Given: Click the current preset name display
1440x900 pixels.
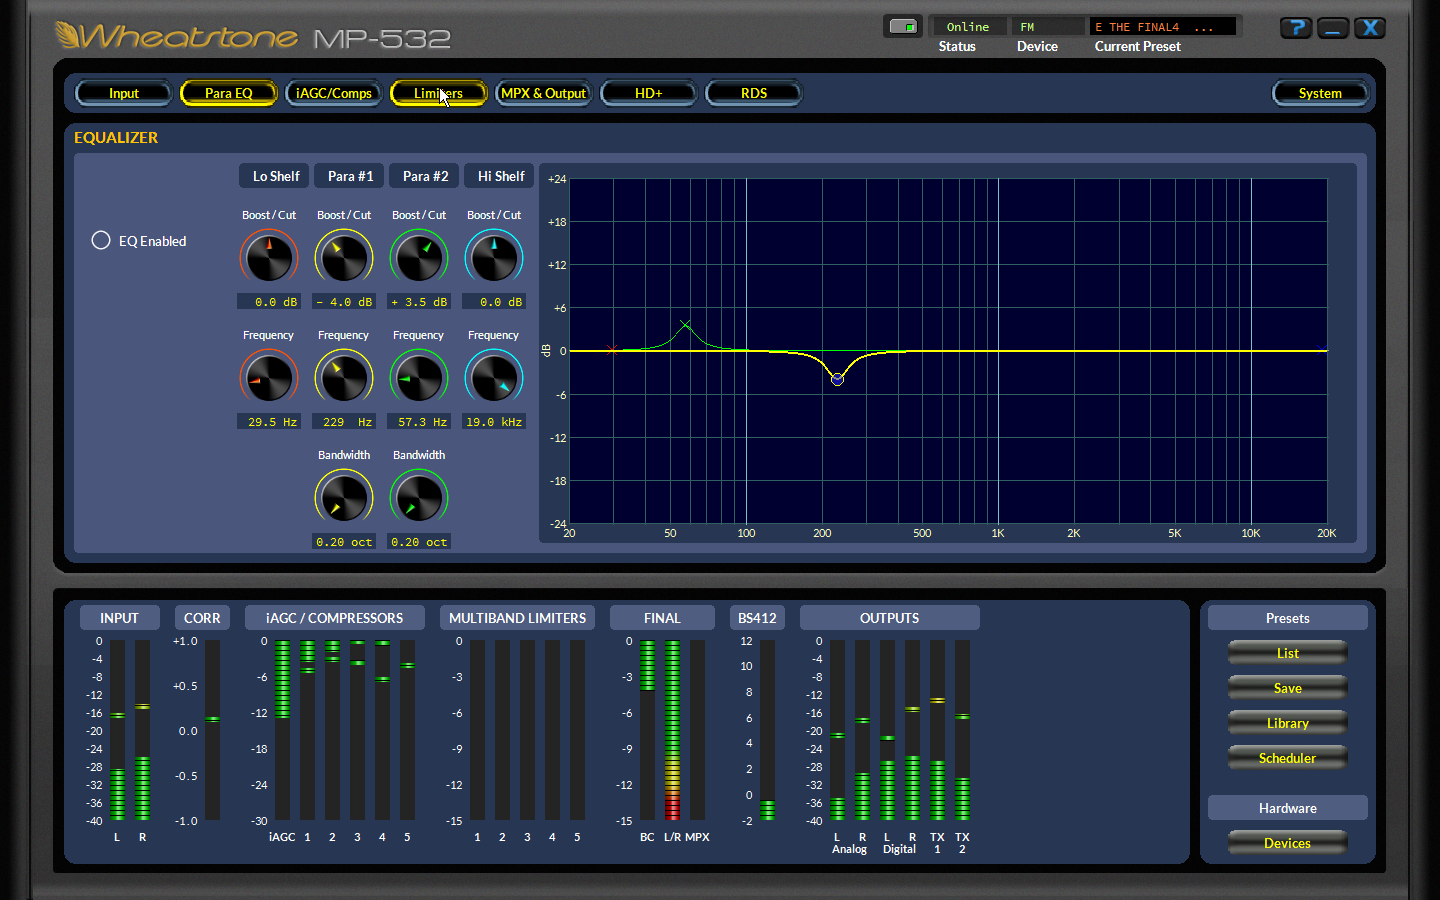Looking at the screenshot, I should pos(1163,27).
